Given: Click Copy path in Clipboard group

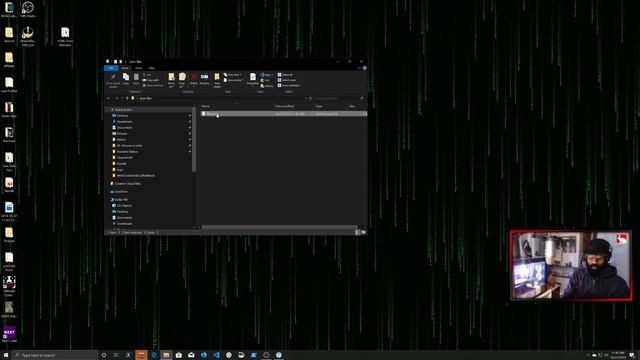Looking at the screenshot, I should coord(151,80).
